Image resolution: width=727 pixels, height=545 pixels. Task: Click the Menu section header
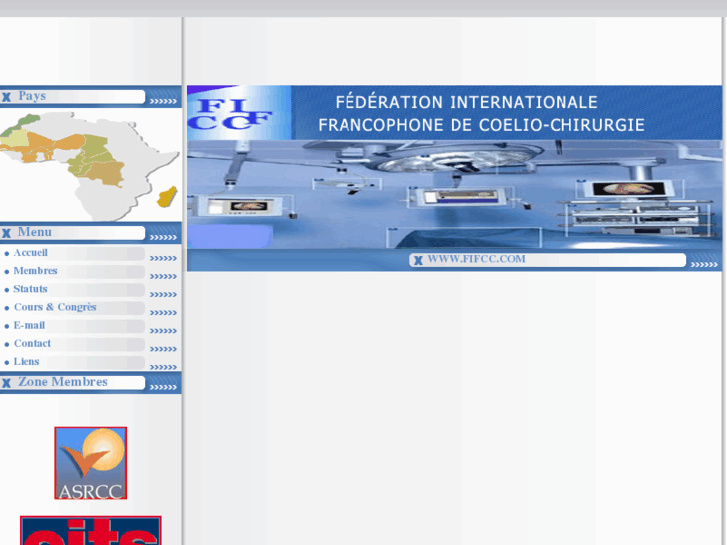click(x=90, y=233)
